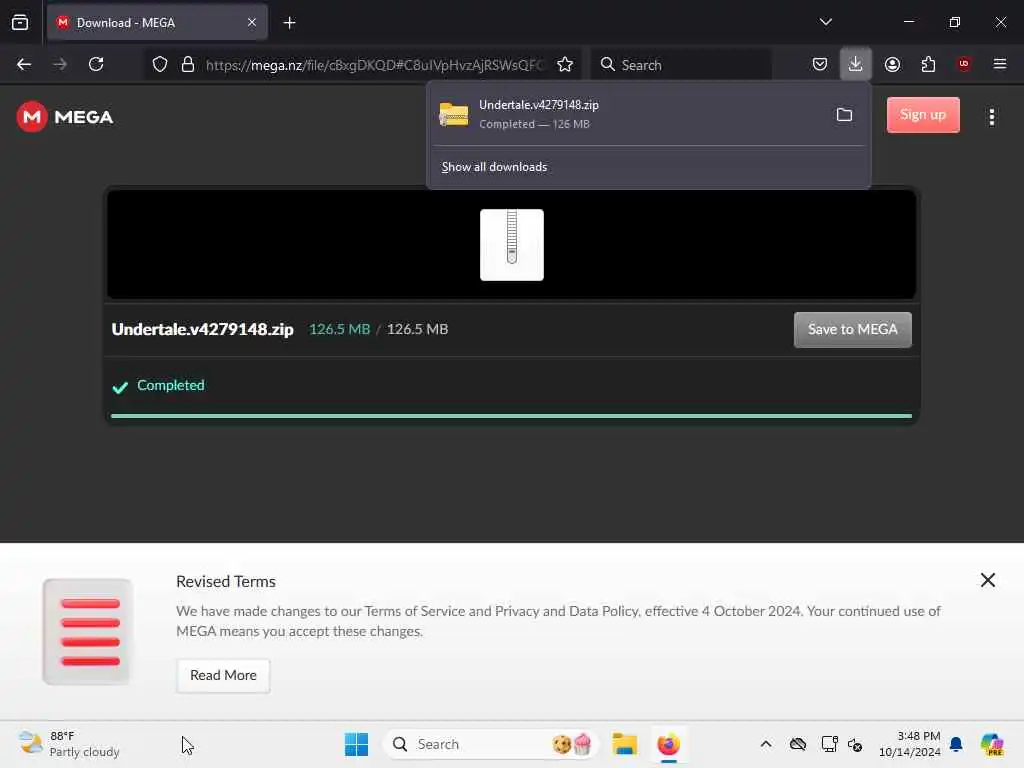Switch to the Download - MEGA tab

click(157, 23)
